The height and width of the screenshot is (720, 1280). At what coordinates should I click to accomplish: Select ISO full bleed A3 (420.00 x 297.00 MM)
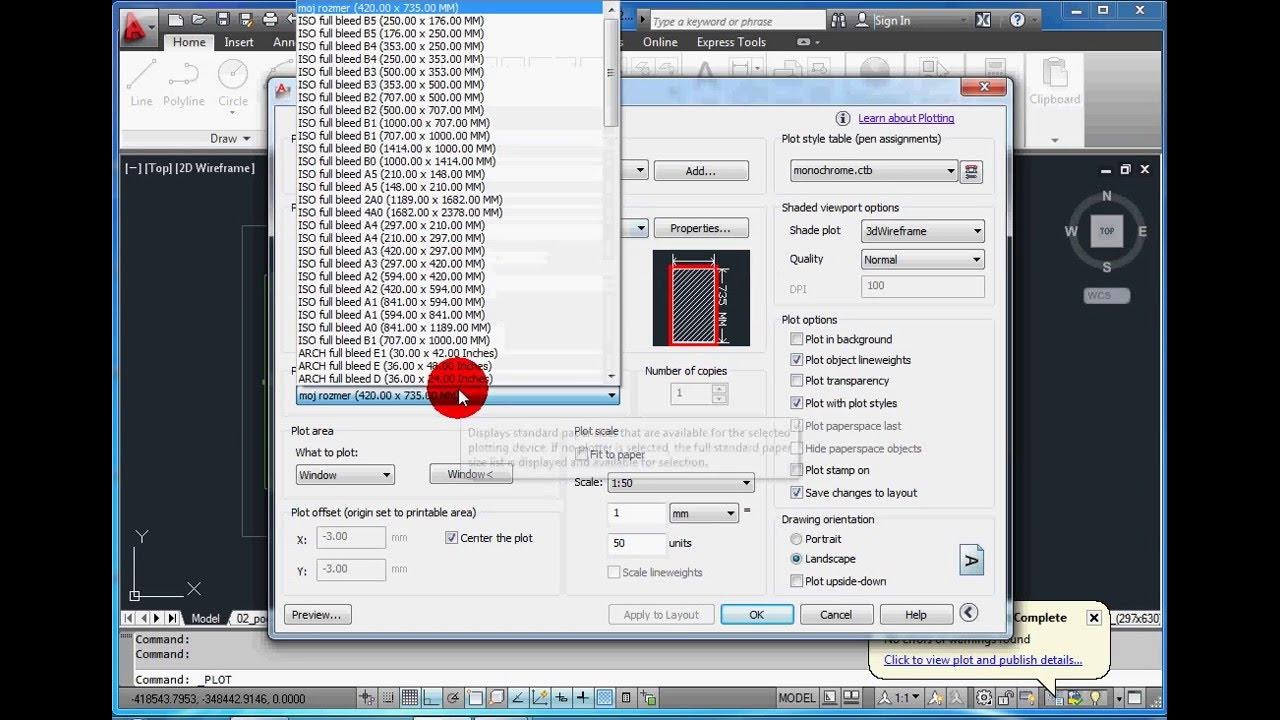coord(391,251)
